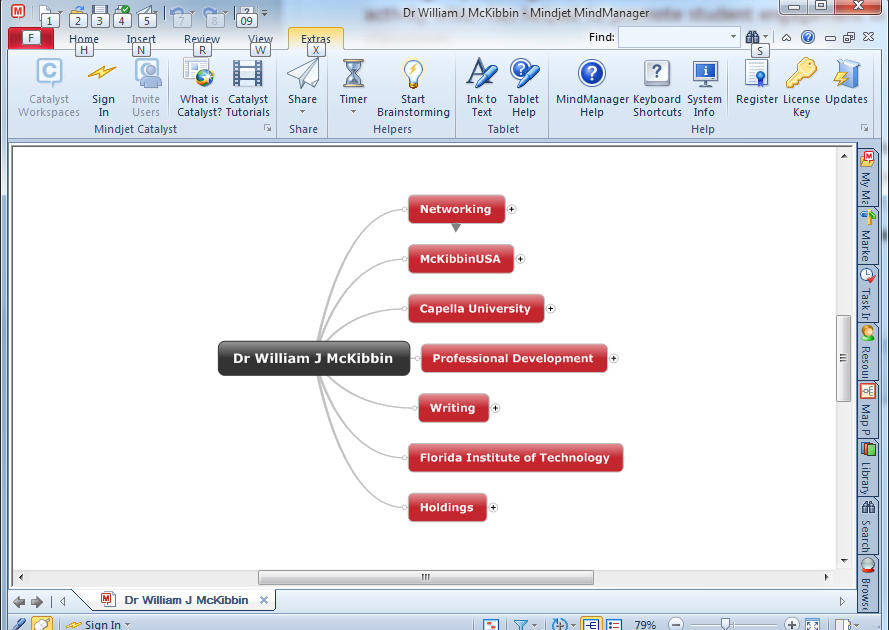
Task: Open Tablet Help
Action: (x=524, y=86)
